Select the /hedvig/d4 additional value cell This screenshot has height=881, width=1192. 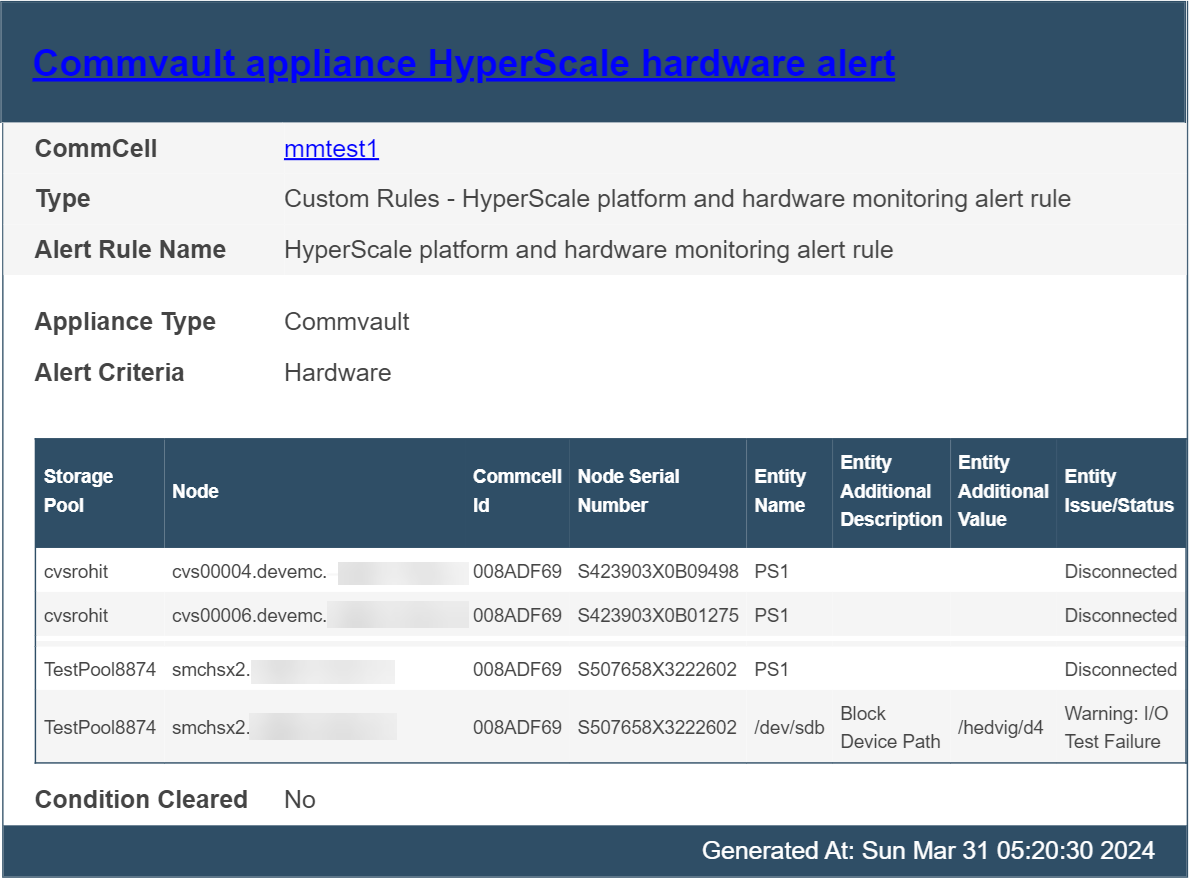(x=1000, y=728)
